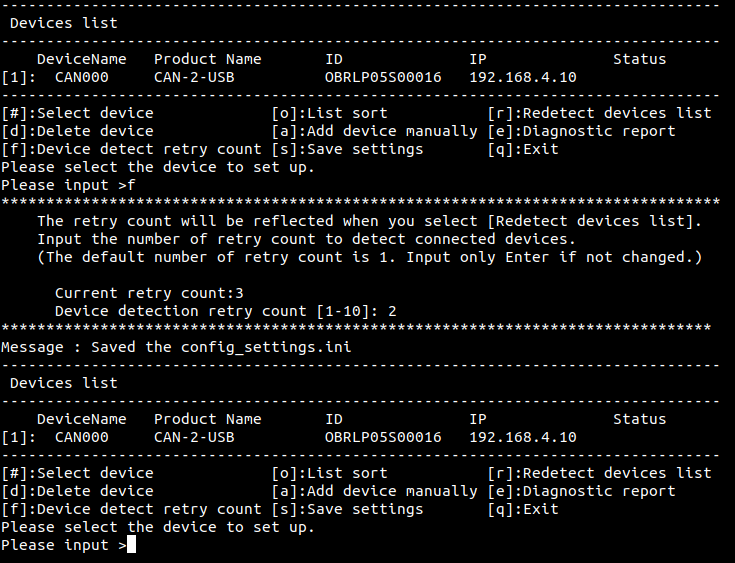Select [d]:Delete device in the topmost menu
Image resolution: width=735 pixels, height=563 pixels.
coord(77,131)
